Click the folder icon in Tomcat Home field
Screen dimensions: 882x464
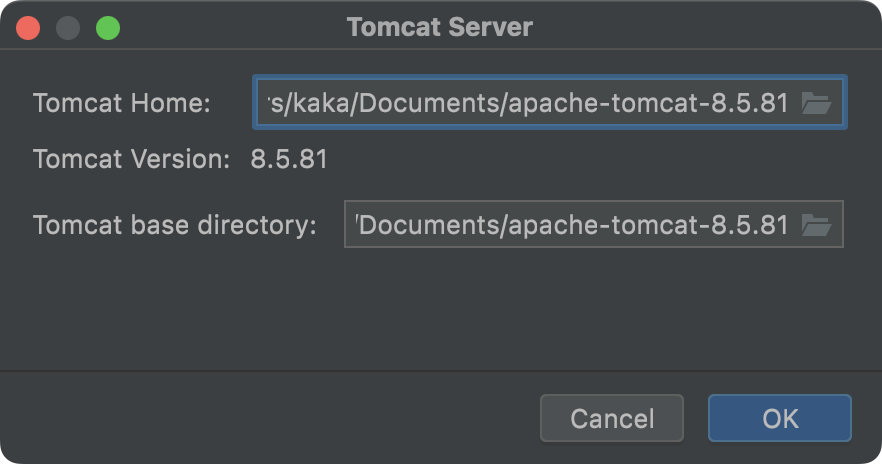(x=817, y=103)
